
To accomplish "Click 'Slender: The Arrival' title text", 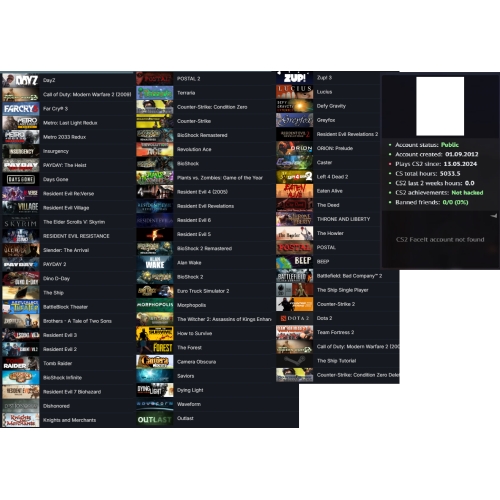I will coord(66,250).
